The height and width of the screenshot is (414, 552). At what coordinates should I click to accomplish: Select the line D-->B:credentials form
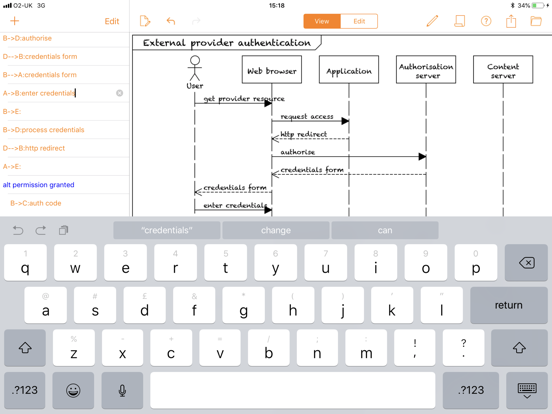point(65,56)
